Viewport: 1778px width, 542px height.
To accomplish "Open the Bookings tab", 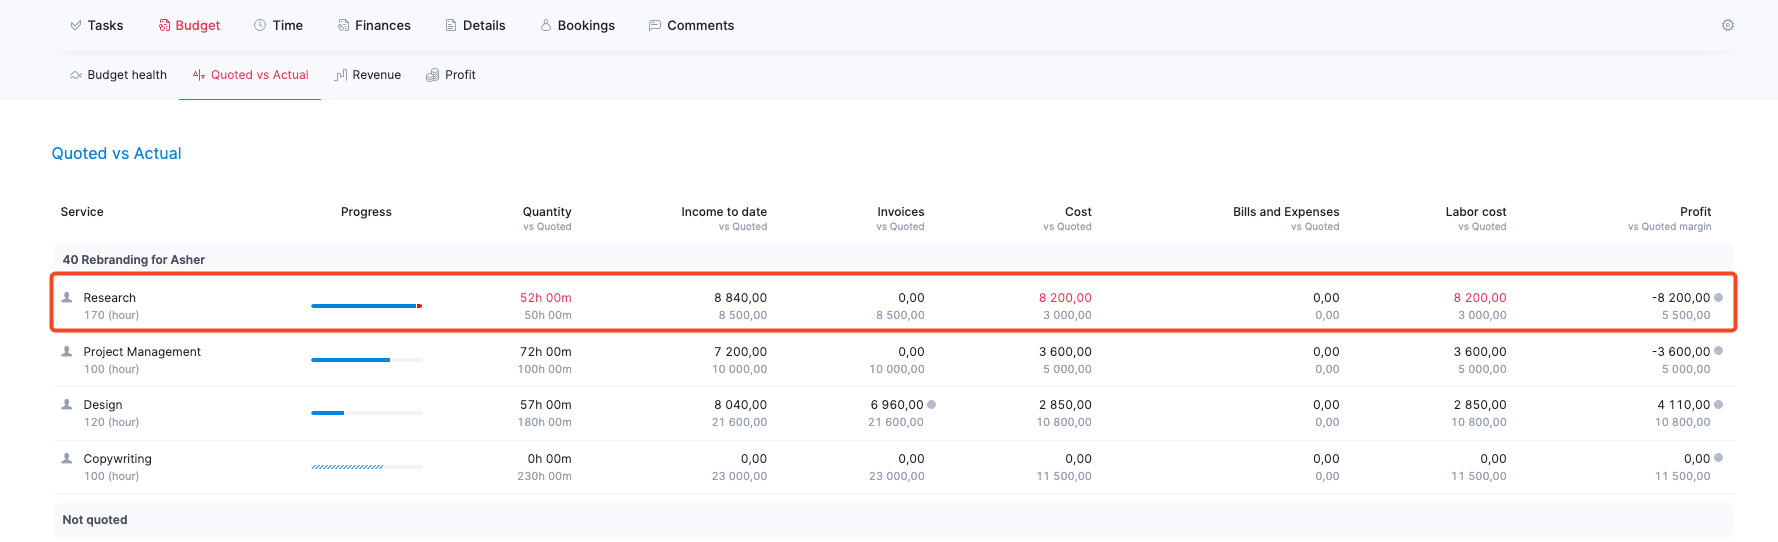I will [x=578, y=25].
